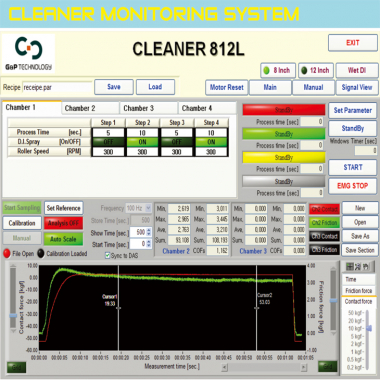Open the Main screen button

(270, 87)
